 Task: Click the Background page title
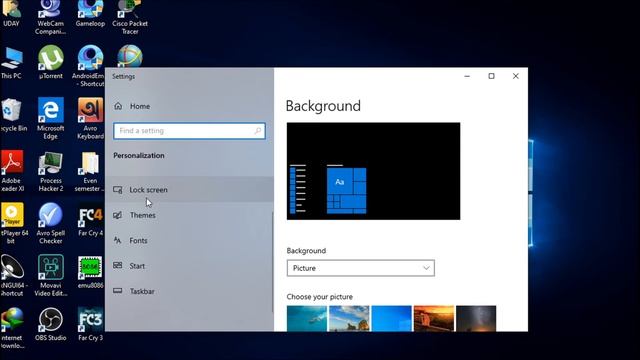[x=323, y=106]
